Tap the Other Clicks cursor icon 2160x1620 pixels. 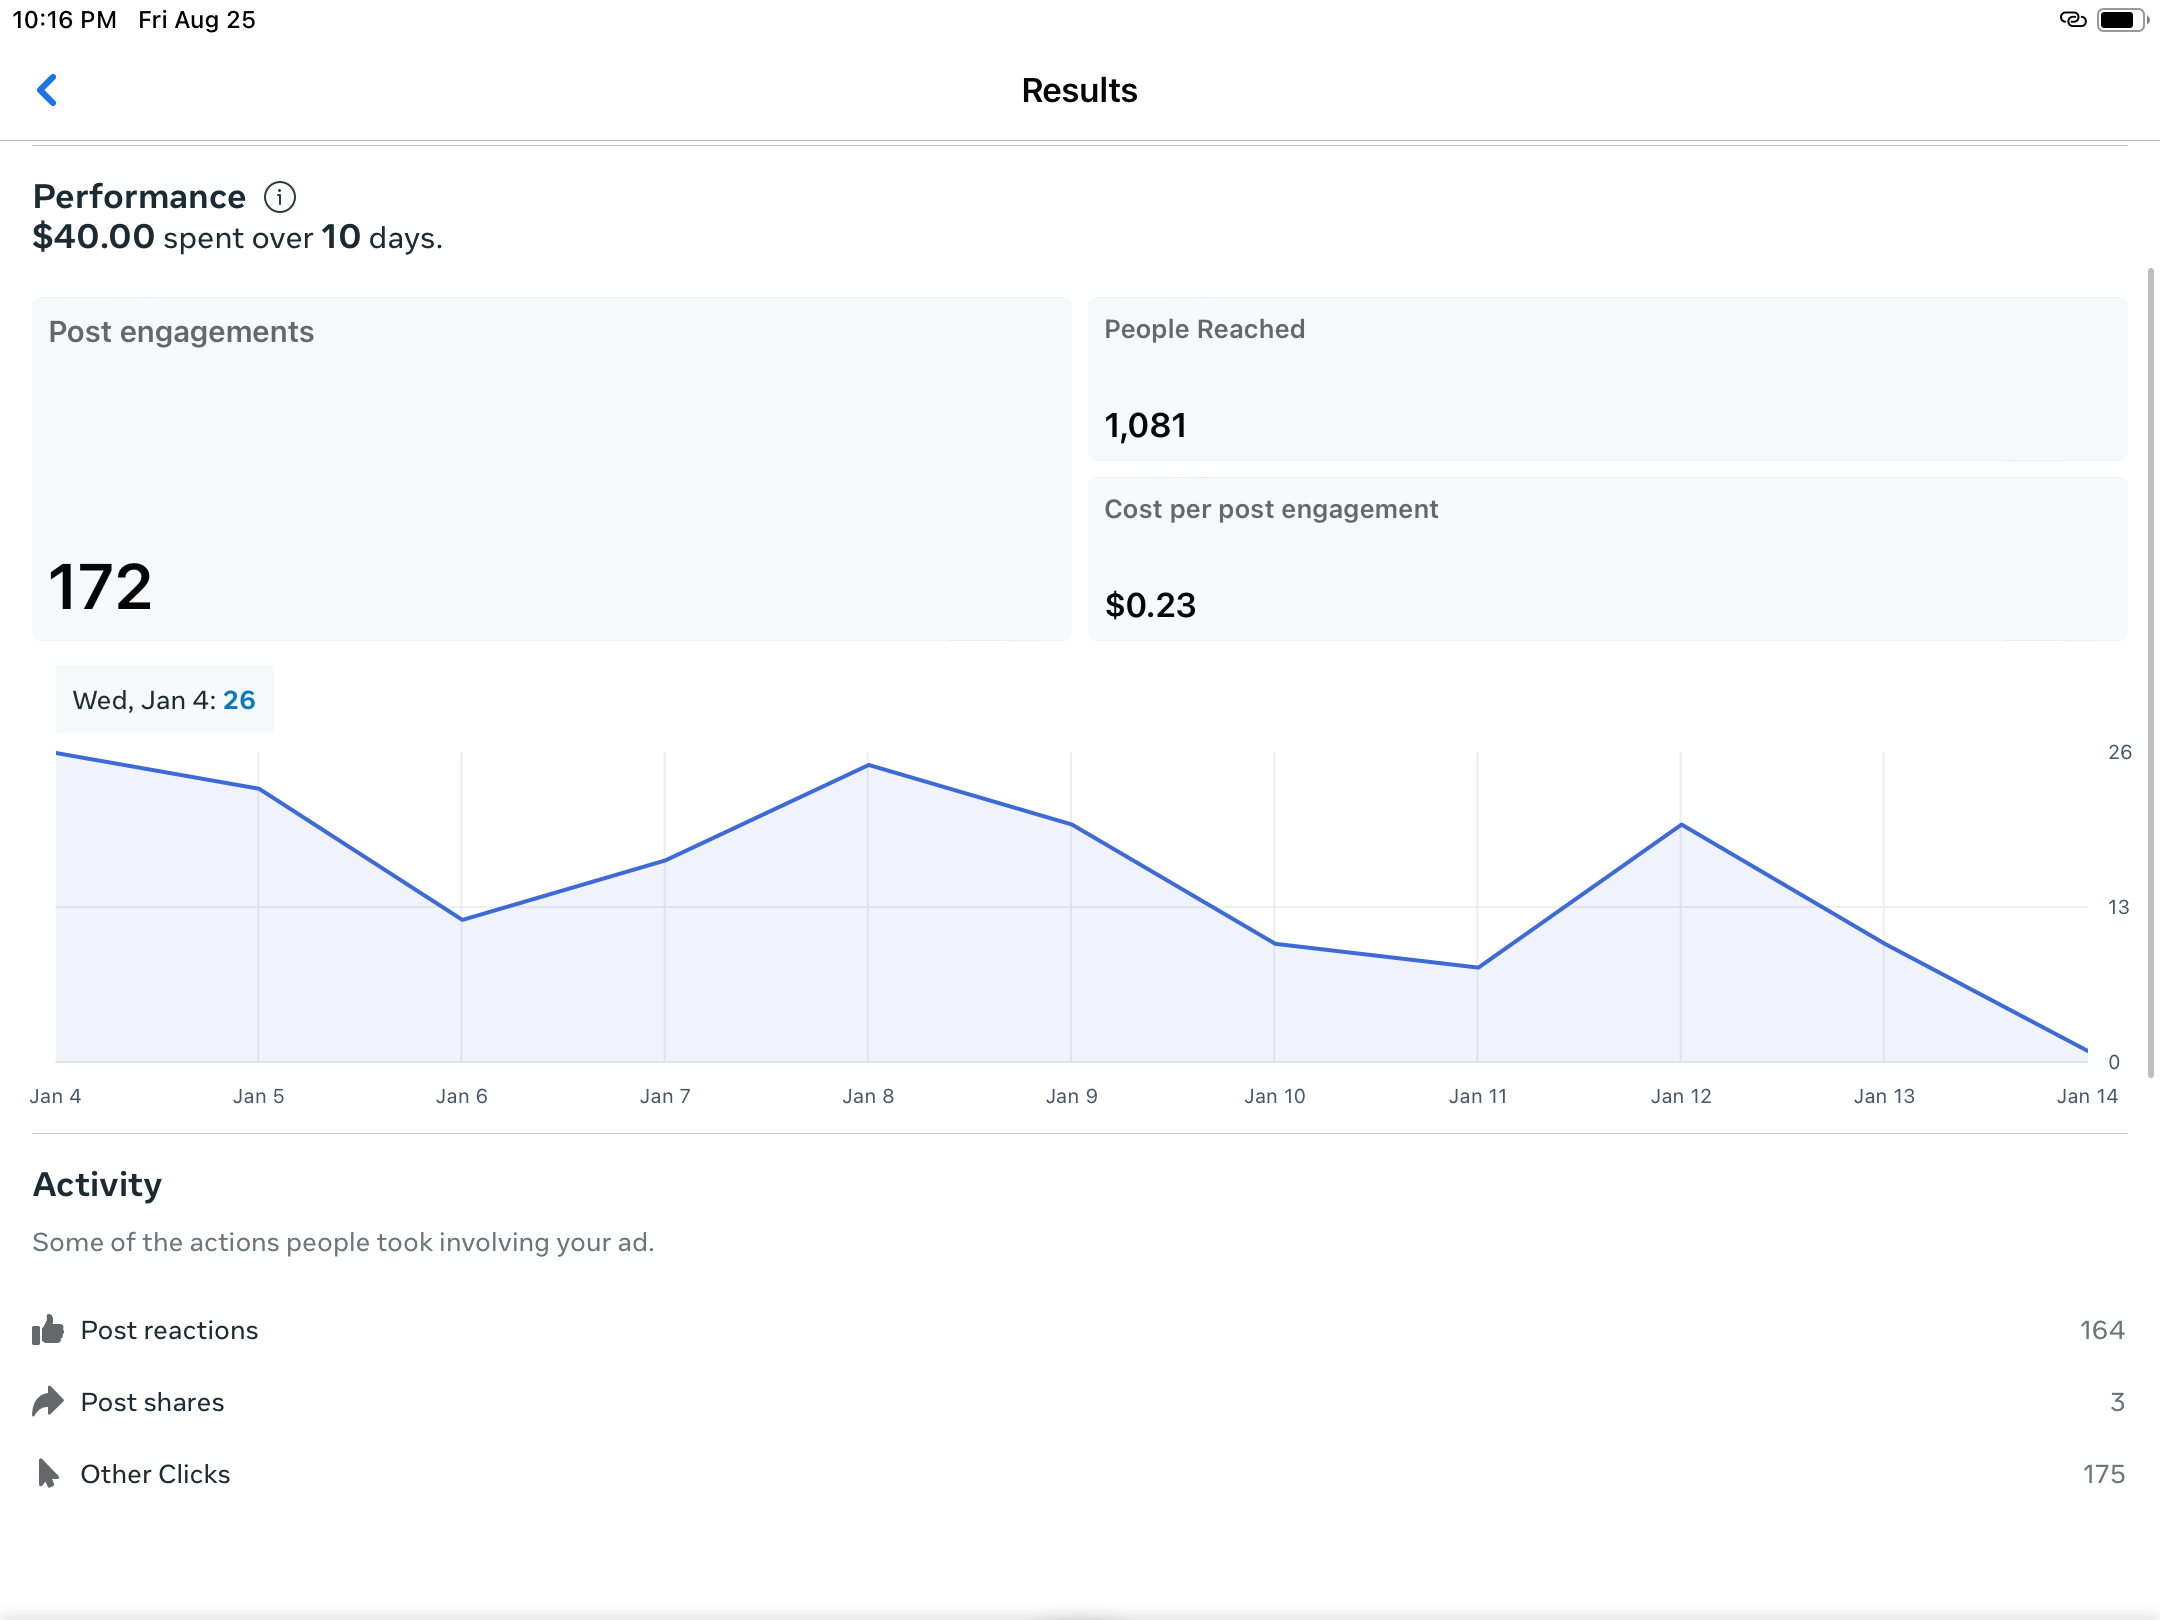coord(48,1474)
